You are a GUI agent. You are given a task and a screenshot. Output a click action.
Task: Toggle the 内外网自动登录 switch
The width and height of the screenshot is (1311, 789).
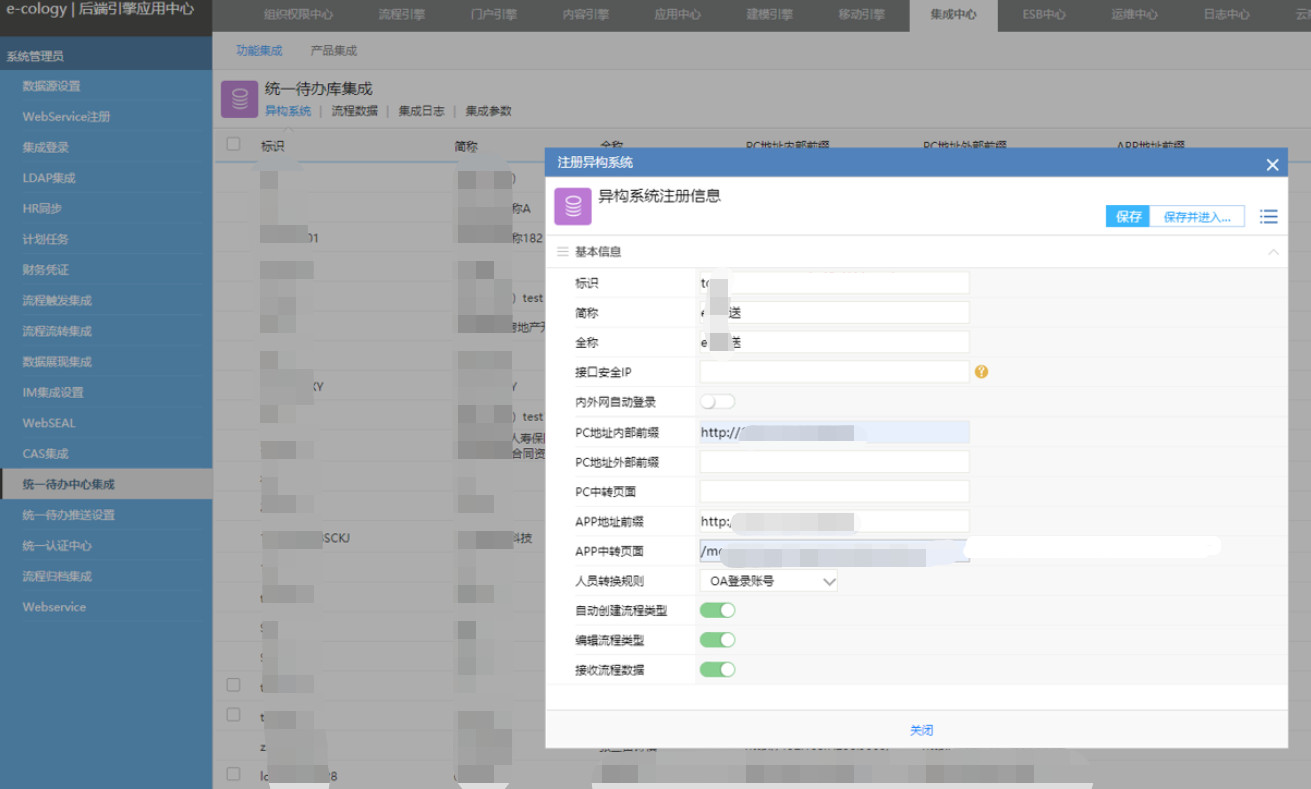717,402
